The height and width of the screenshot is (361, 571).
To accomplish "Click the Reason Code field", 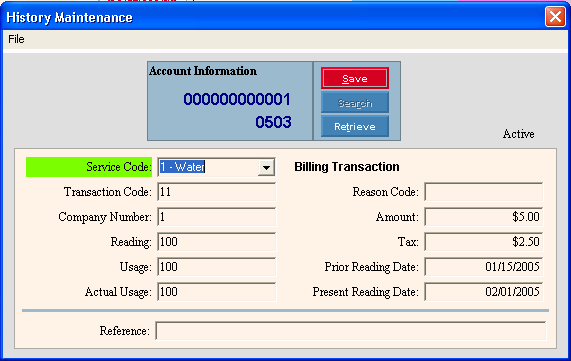I will tap(484, 192).
